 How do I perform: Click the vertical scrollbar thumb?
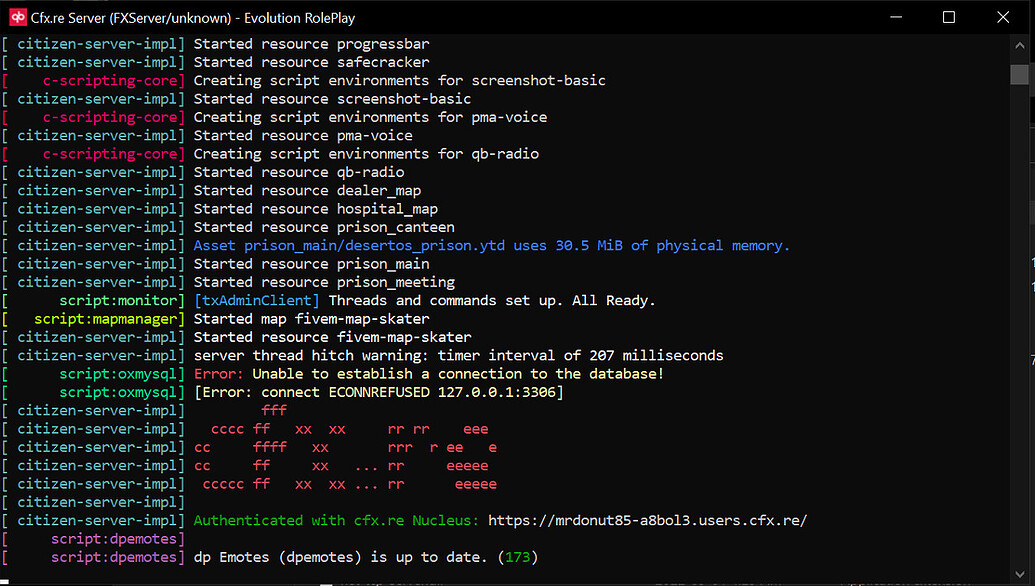(1019, 74)
